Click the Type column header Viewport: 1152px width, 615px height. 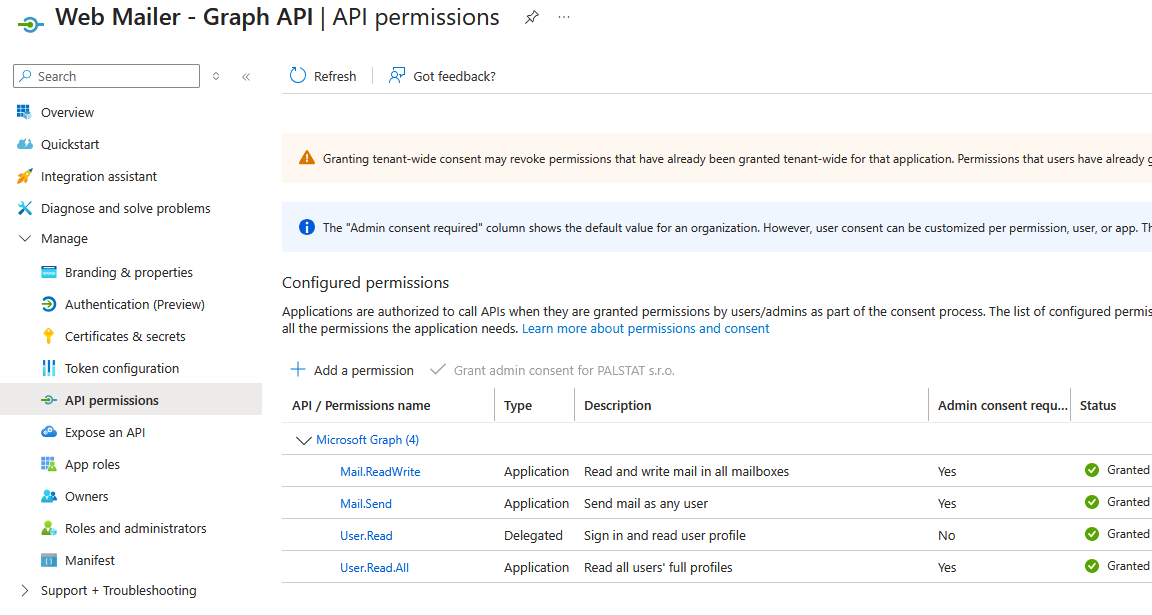click(x=518, y=406)
